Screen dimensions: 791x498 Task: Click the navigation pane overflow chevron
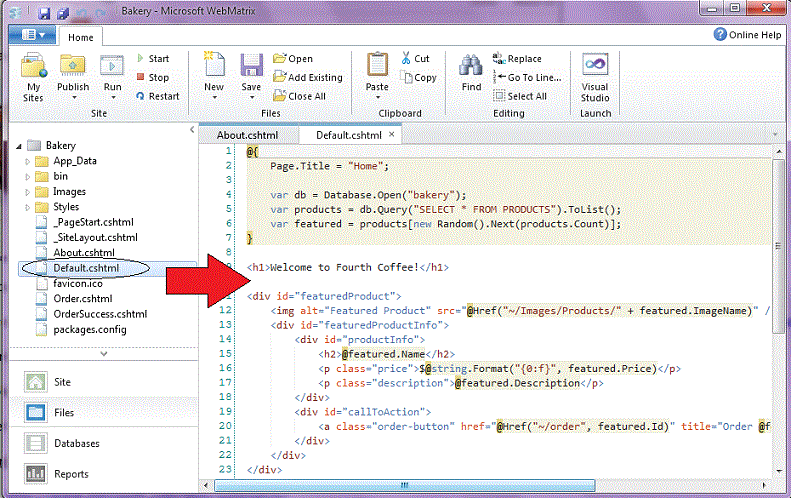point(103,354)
